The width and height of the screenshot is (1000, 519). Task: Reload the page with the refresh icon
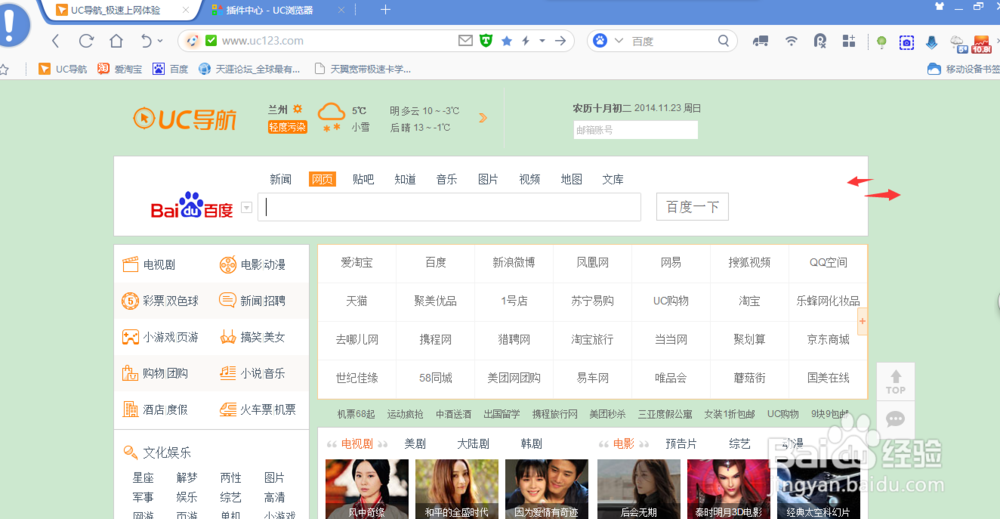coord(86,41)
